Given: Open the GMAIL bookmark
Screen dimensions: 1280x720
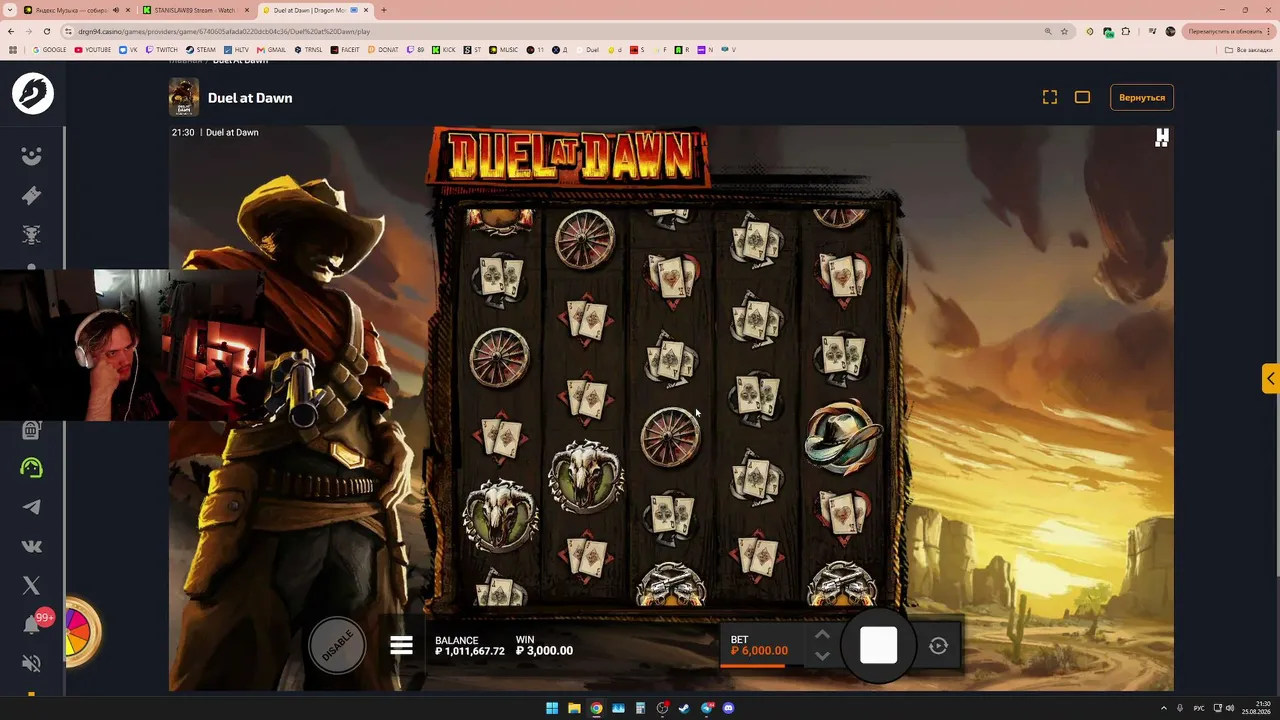Looking at the screenshot, I should click(x=272, y=49).
